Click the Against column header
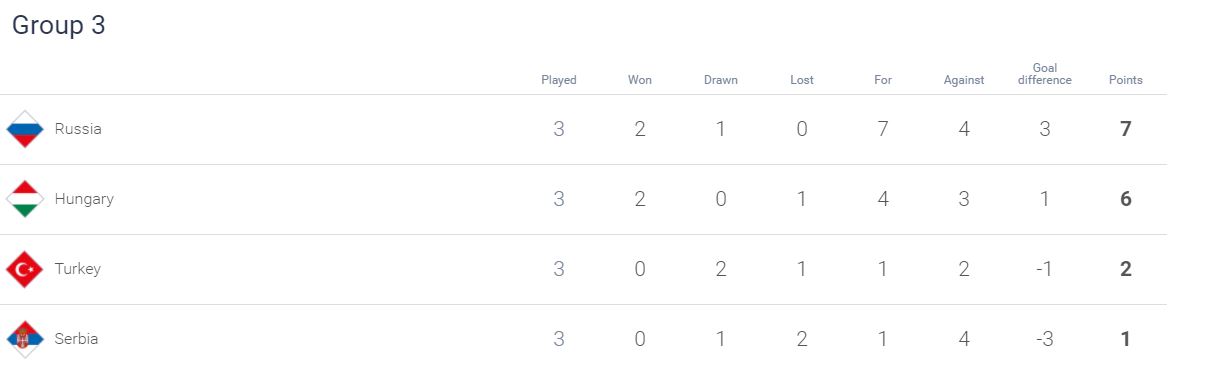Screen dimensions: 1210x377 pyautogui.click(x=964, y=80)
